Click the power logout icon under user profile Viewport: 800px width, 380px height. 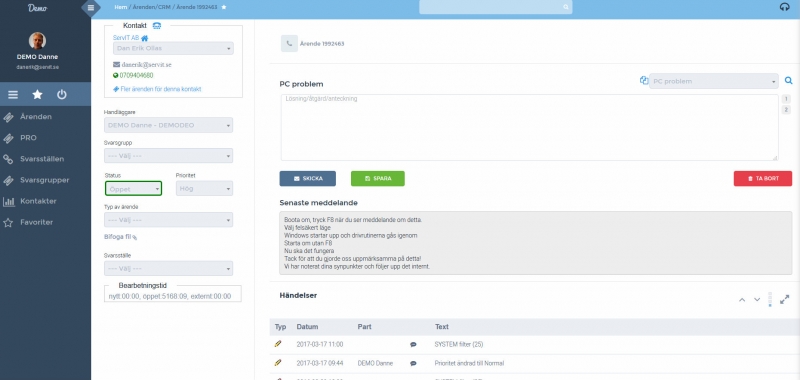coord(62,95)
